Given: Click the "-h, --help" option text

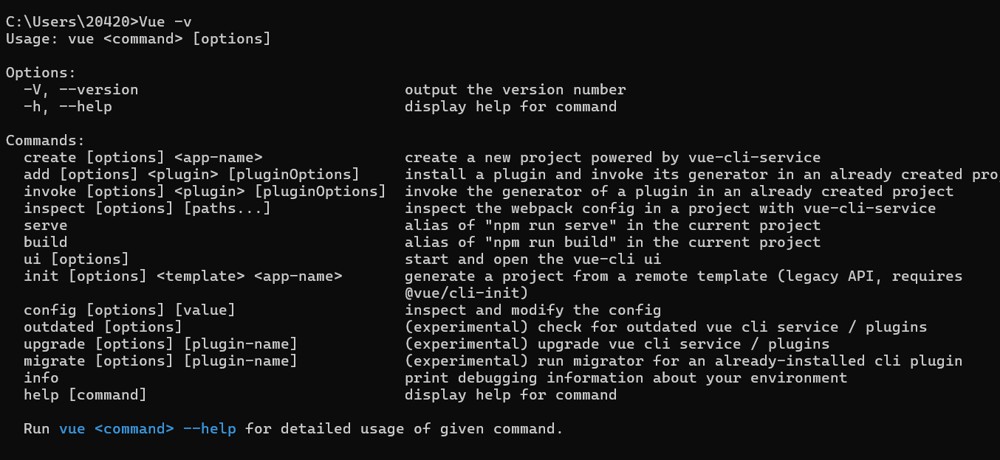Looking at the screenshot, I should [68, 107].
